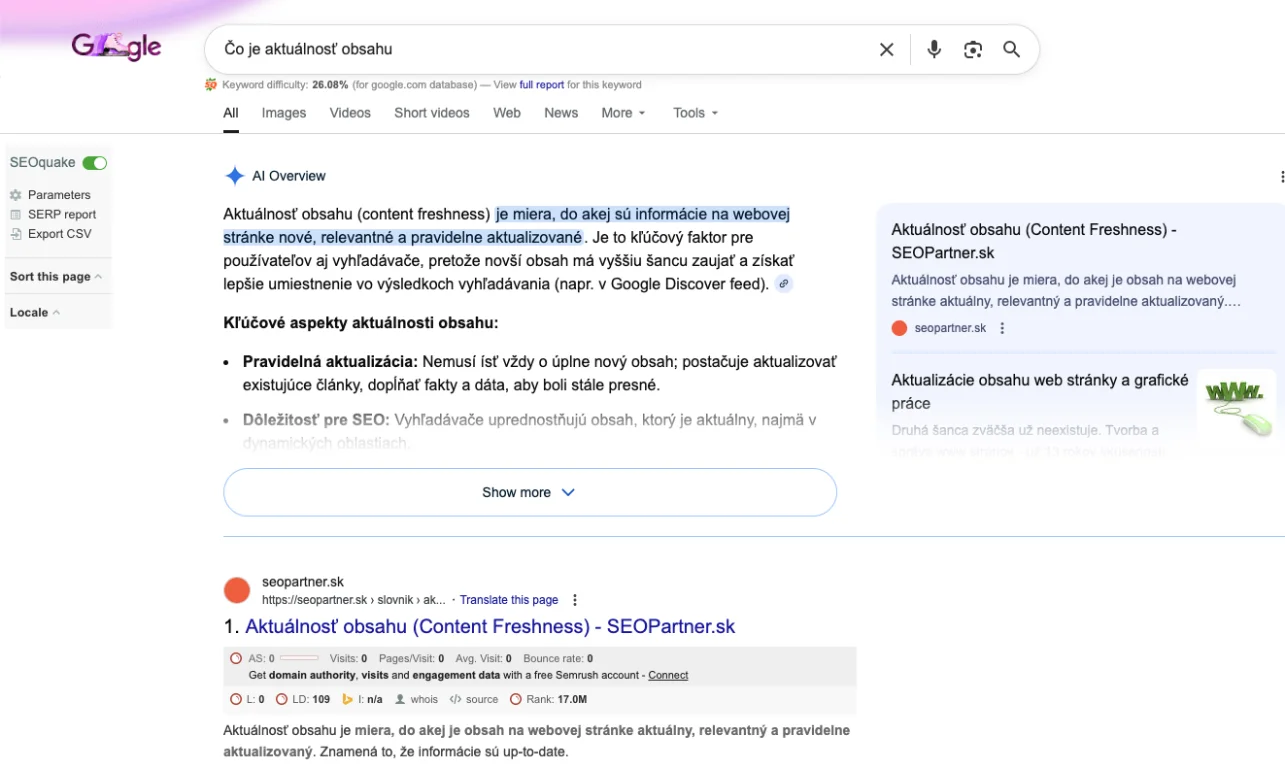Open three-dot menu next to Translate this page
Image resolution: width=1285 pixels, height=768 pixels.
pos(575,600)
